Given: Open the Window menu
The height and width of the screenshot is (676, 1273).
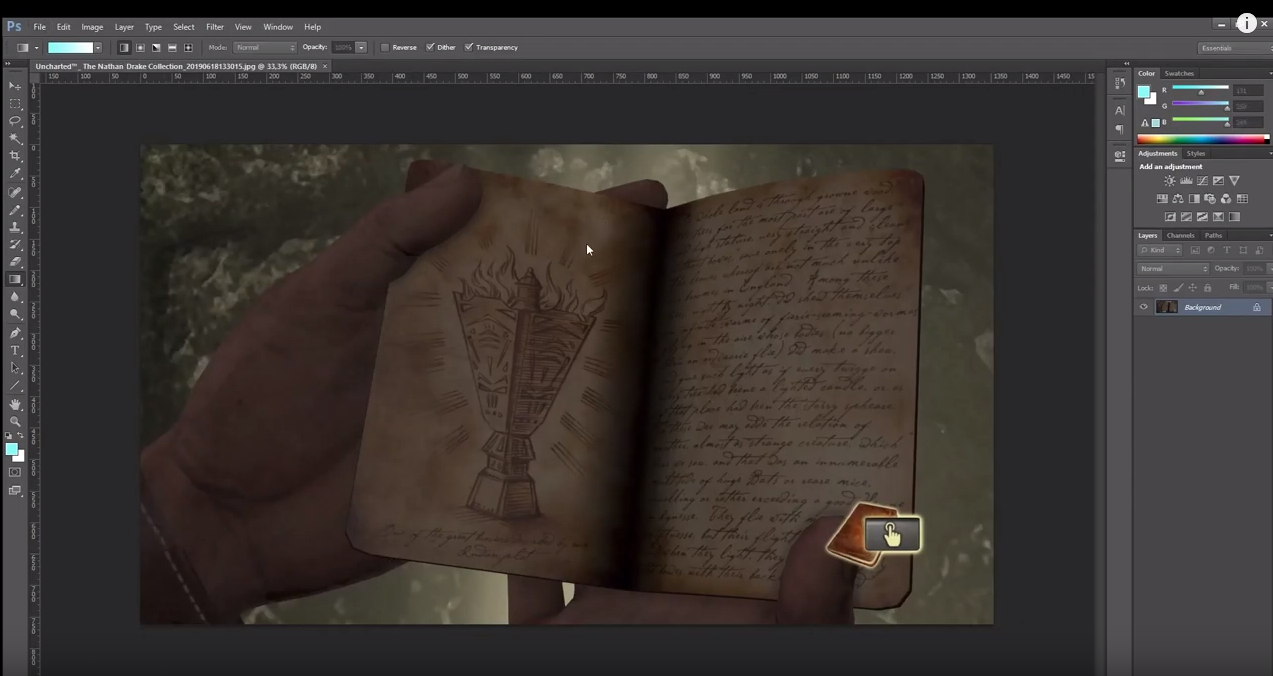Looking at the screenshot, I should point(278,27).
